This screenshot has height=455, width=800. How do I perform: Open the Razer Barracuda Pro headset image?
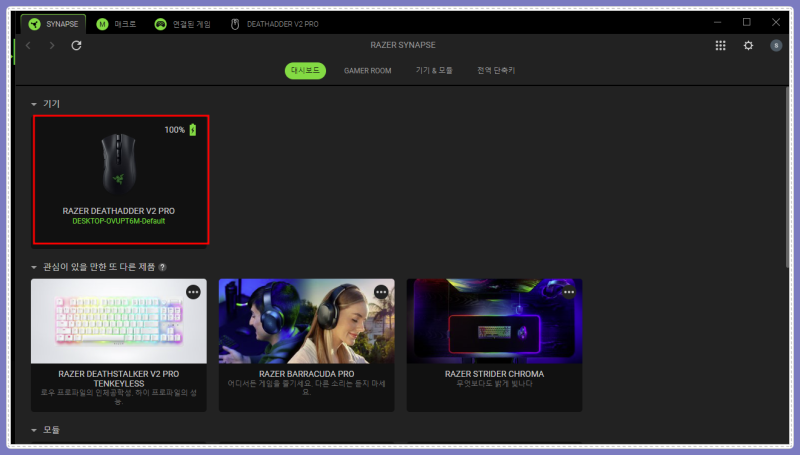(307, 321)
